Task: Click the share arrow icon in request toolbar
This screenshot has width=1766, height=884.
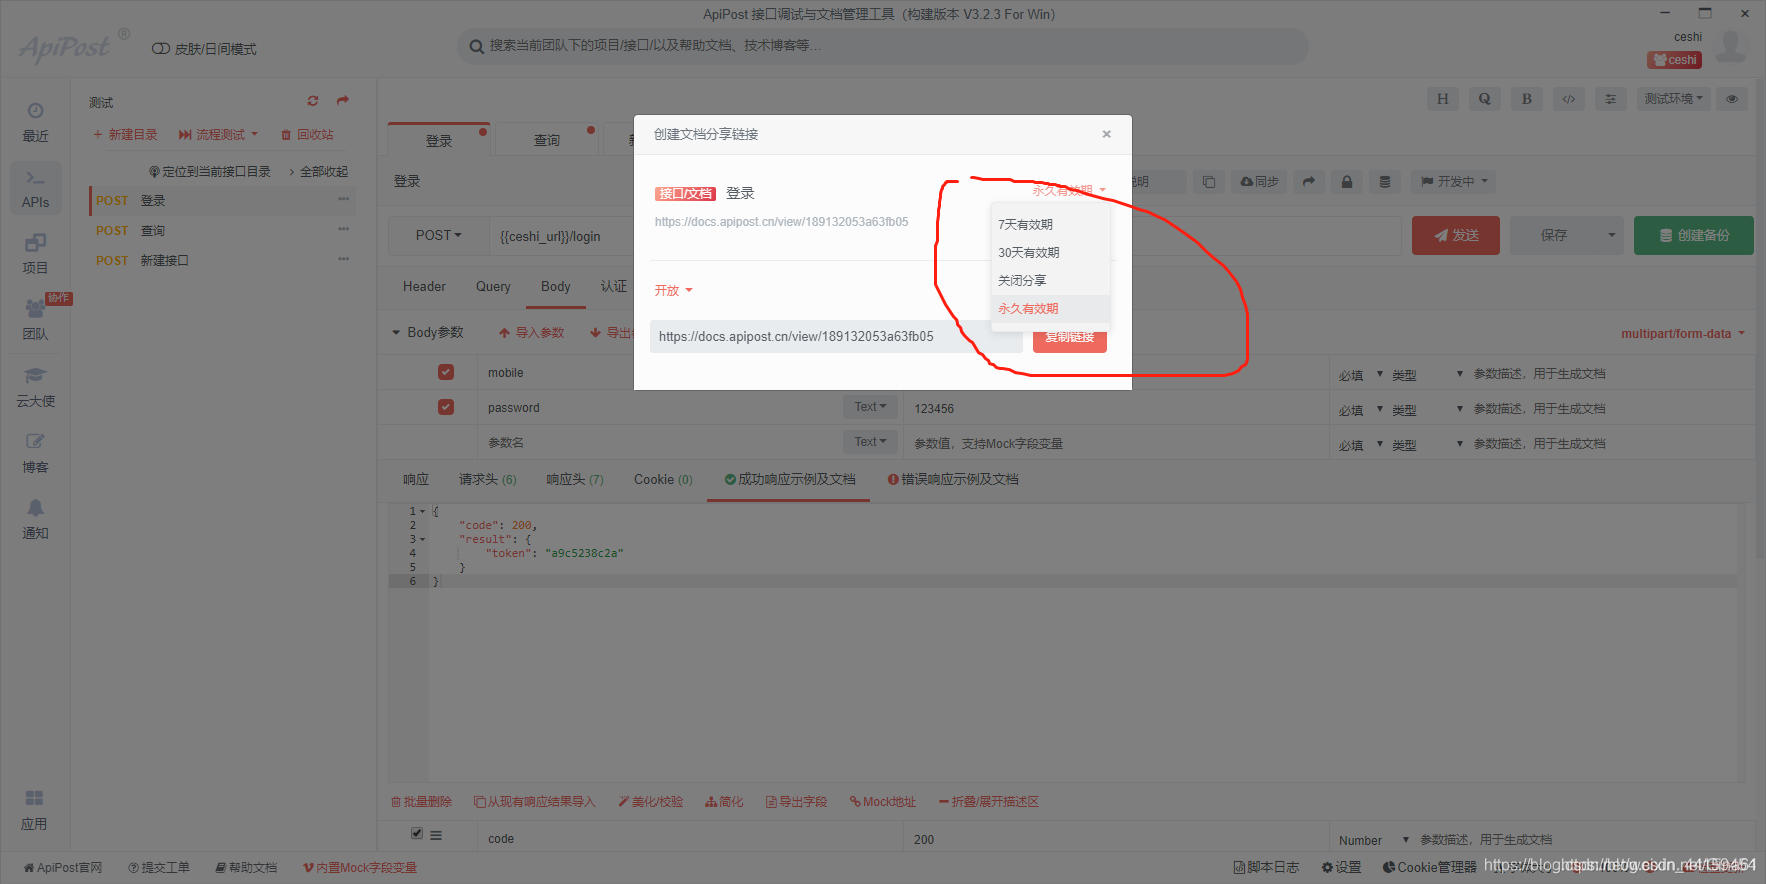Action: pyautogui.click(x=1308, y=182)
